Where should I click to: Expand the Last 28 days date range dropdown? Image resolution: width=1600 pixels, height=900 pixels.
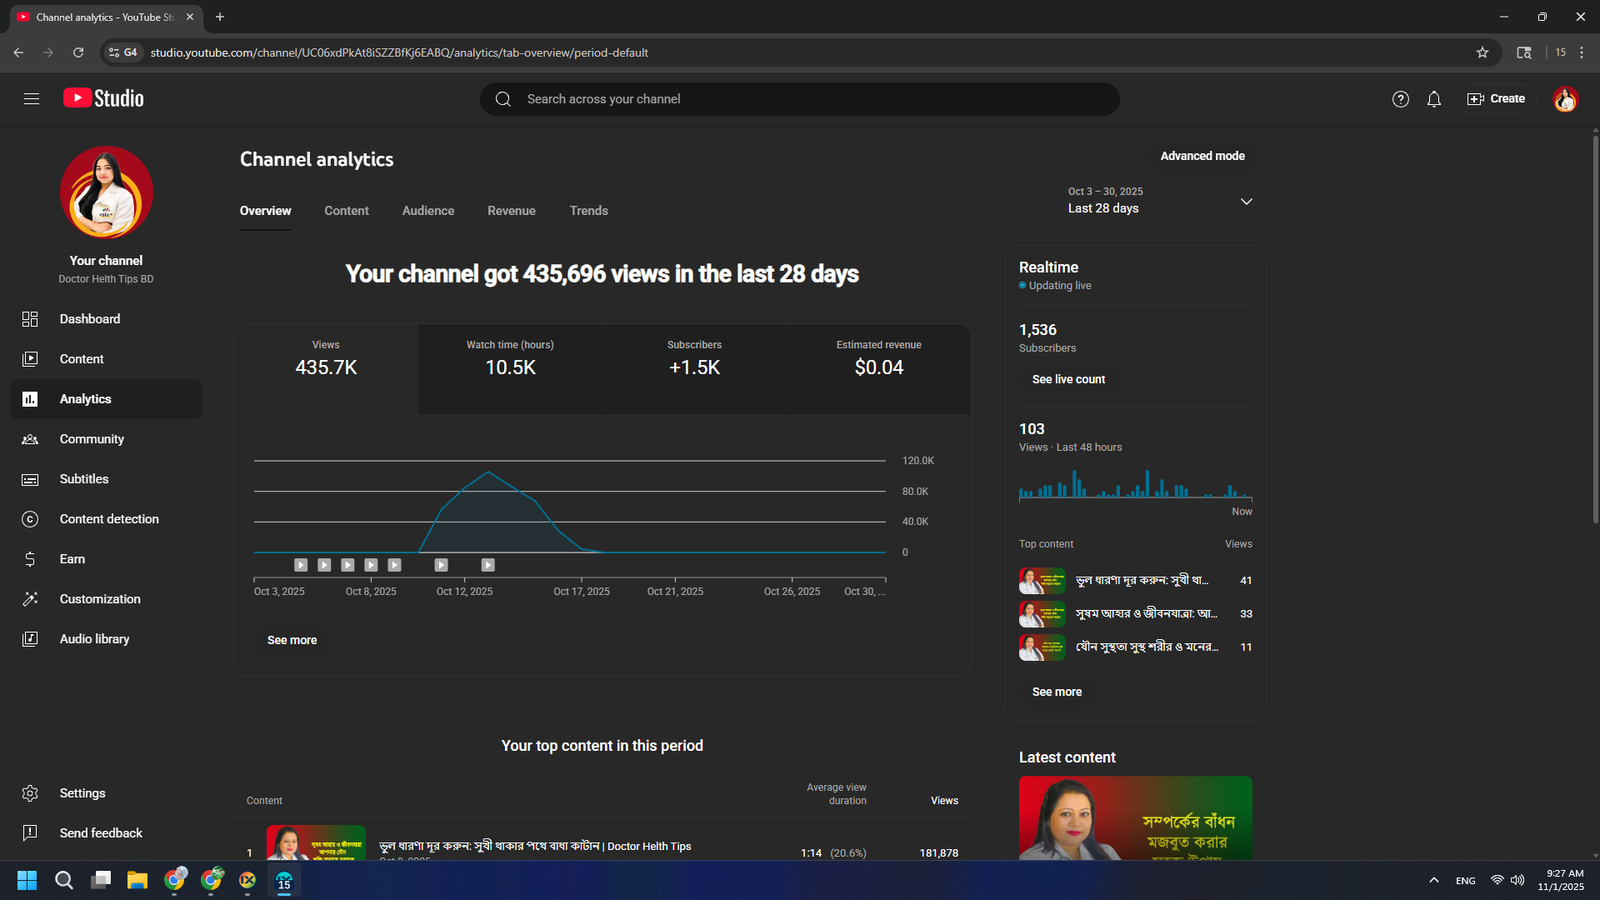[x=1246, y=201]
